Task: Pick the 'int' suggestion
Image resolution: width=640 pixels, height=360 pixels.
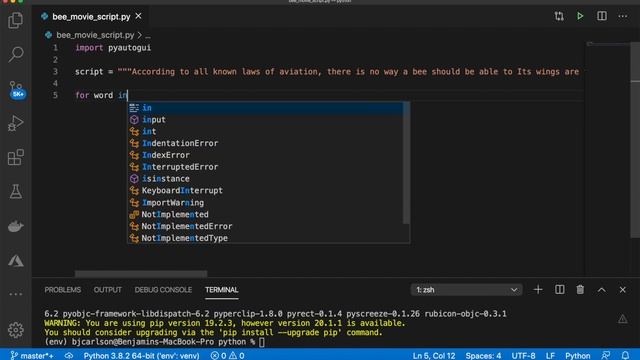Action: coord(266,131)
